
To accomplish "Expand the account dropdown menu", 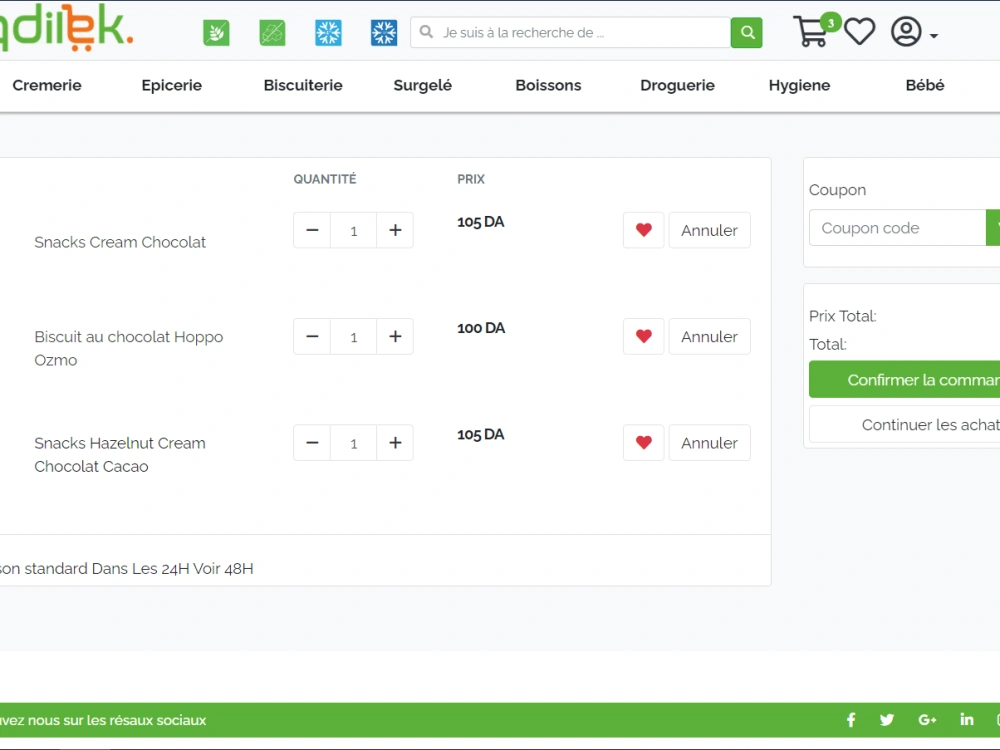I will click(932, 36).
